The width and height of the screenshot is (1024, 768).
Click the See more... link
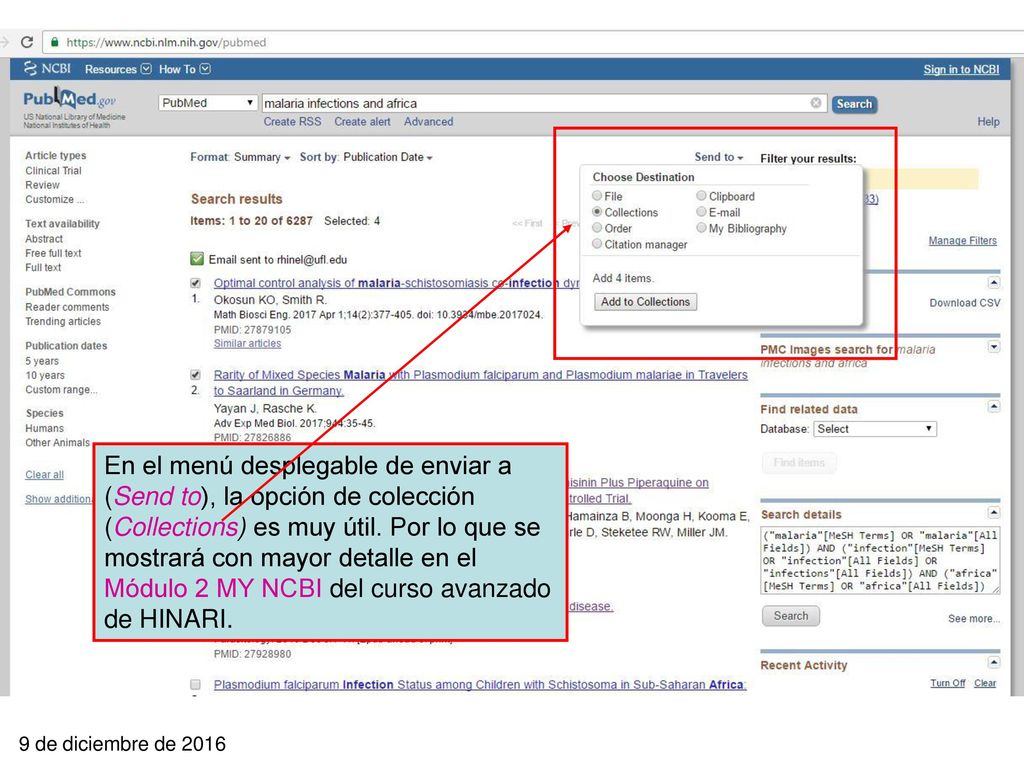[974, 618]
